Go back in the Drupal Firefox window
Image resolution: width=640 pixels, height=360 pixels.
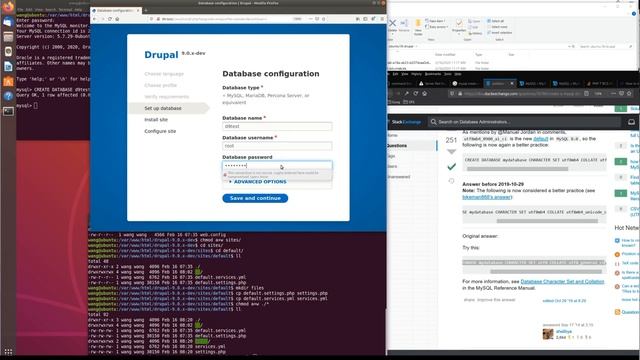pos(95,19)
